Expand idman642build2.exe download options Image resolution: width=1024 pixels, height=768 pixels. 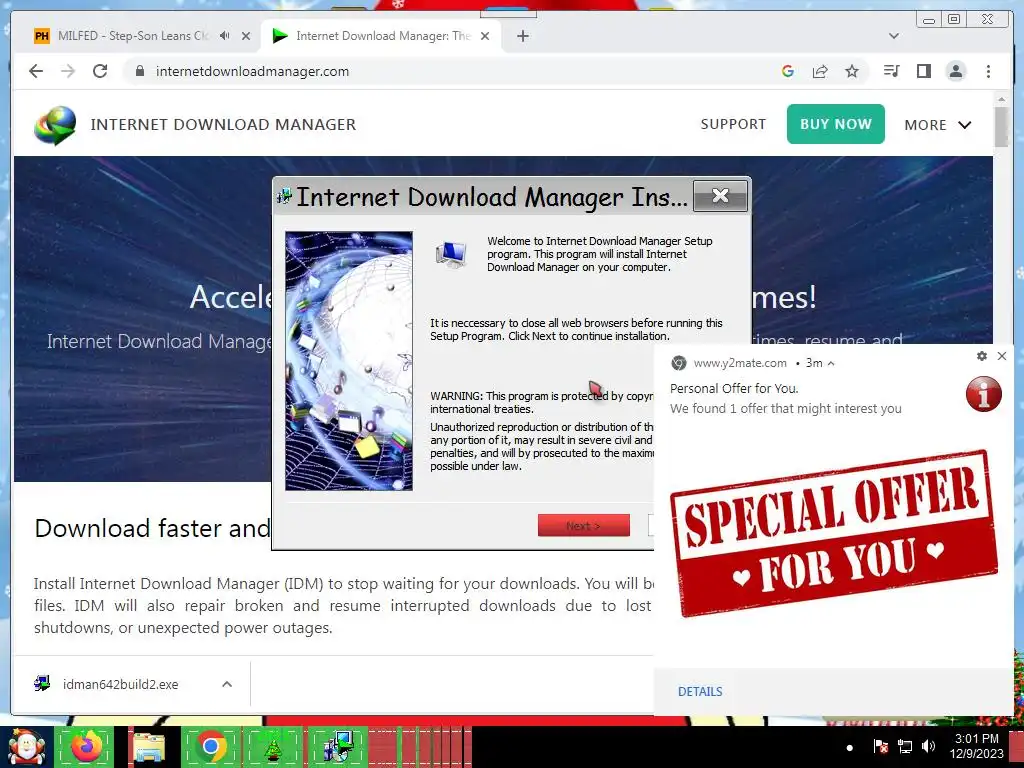pos(227,684)
